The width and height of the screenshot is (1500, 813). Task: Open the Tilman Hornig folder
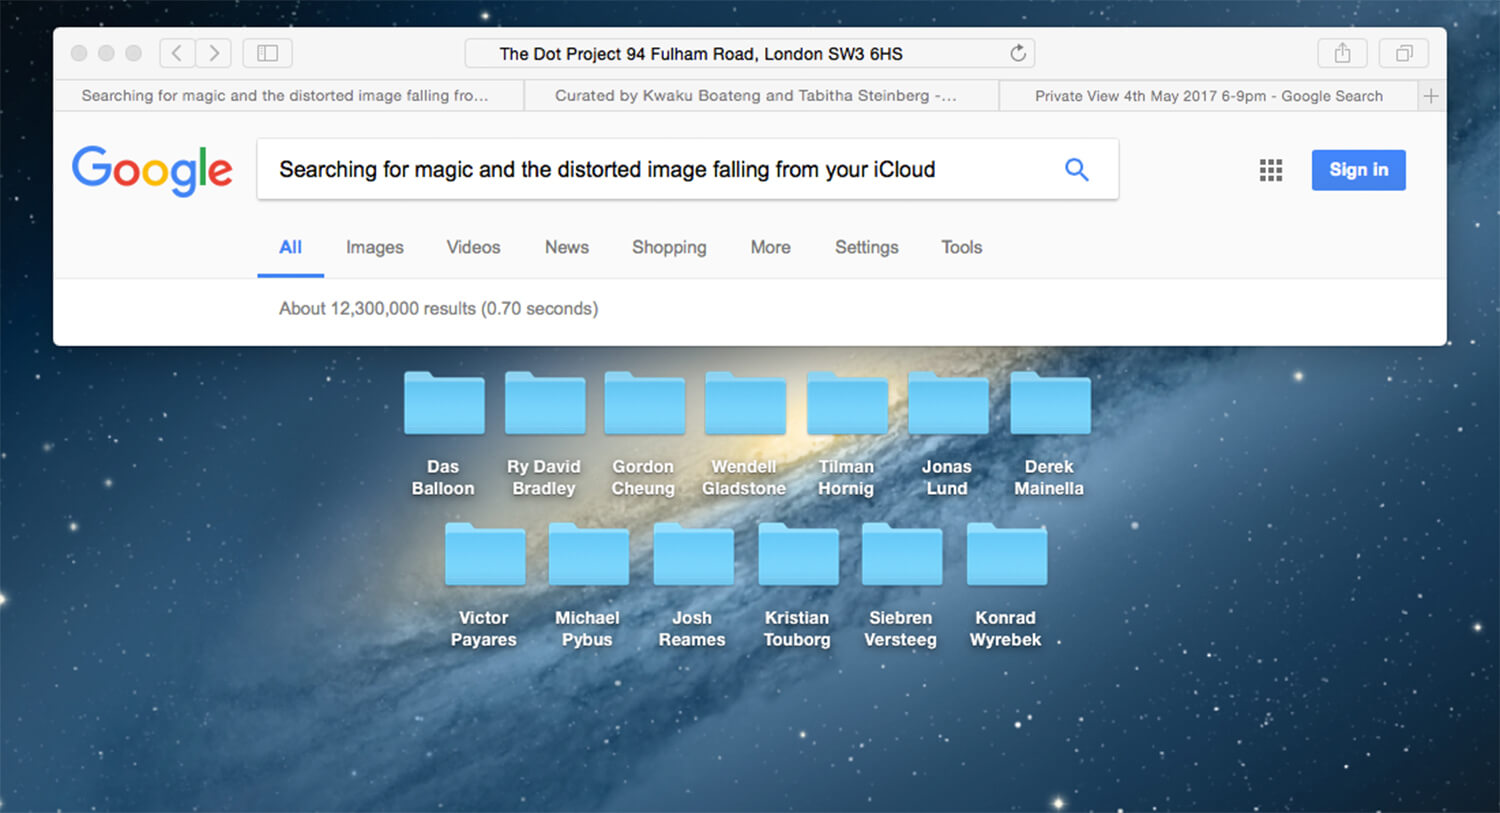tap(846, 404)
